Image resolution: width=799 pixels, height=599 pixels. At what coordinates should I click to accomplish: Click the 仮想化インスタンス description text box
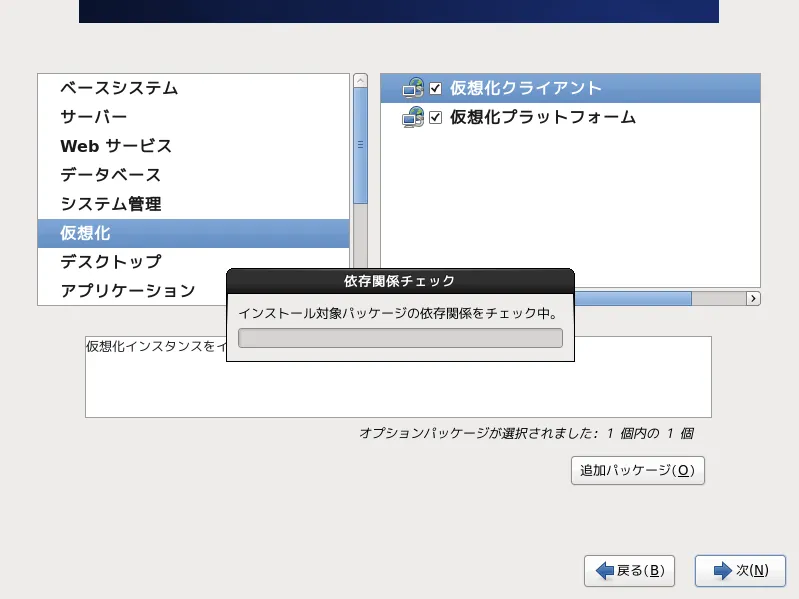[398, 377]
